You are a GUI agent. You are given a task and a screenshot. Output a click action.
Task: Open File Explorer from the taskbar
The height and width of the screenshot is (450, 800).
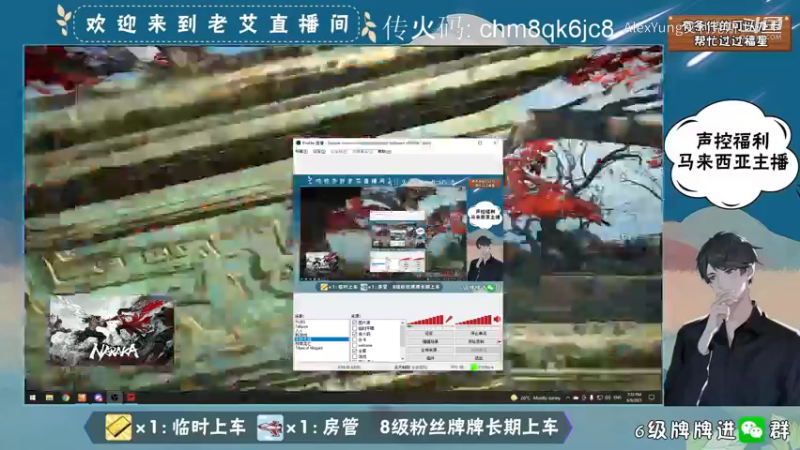(49, 397)
